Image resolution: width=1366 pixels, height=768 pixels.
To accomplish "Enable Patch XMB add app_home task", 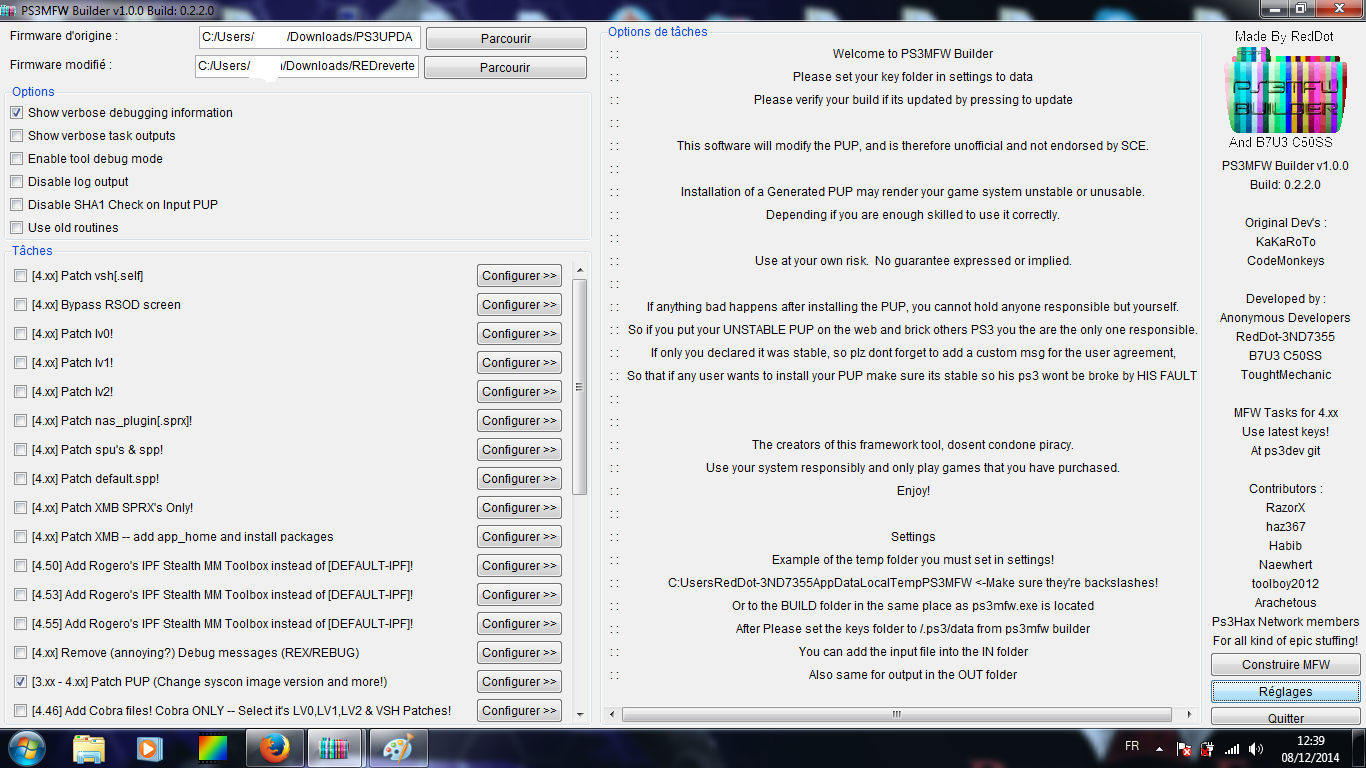I will [21, 537].
